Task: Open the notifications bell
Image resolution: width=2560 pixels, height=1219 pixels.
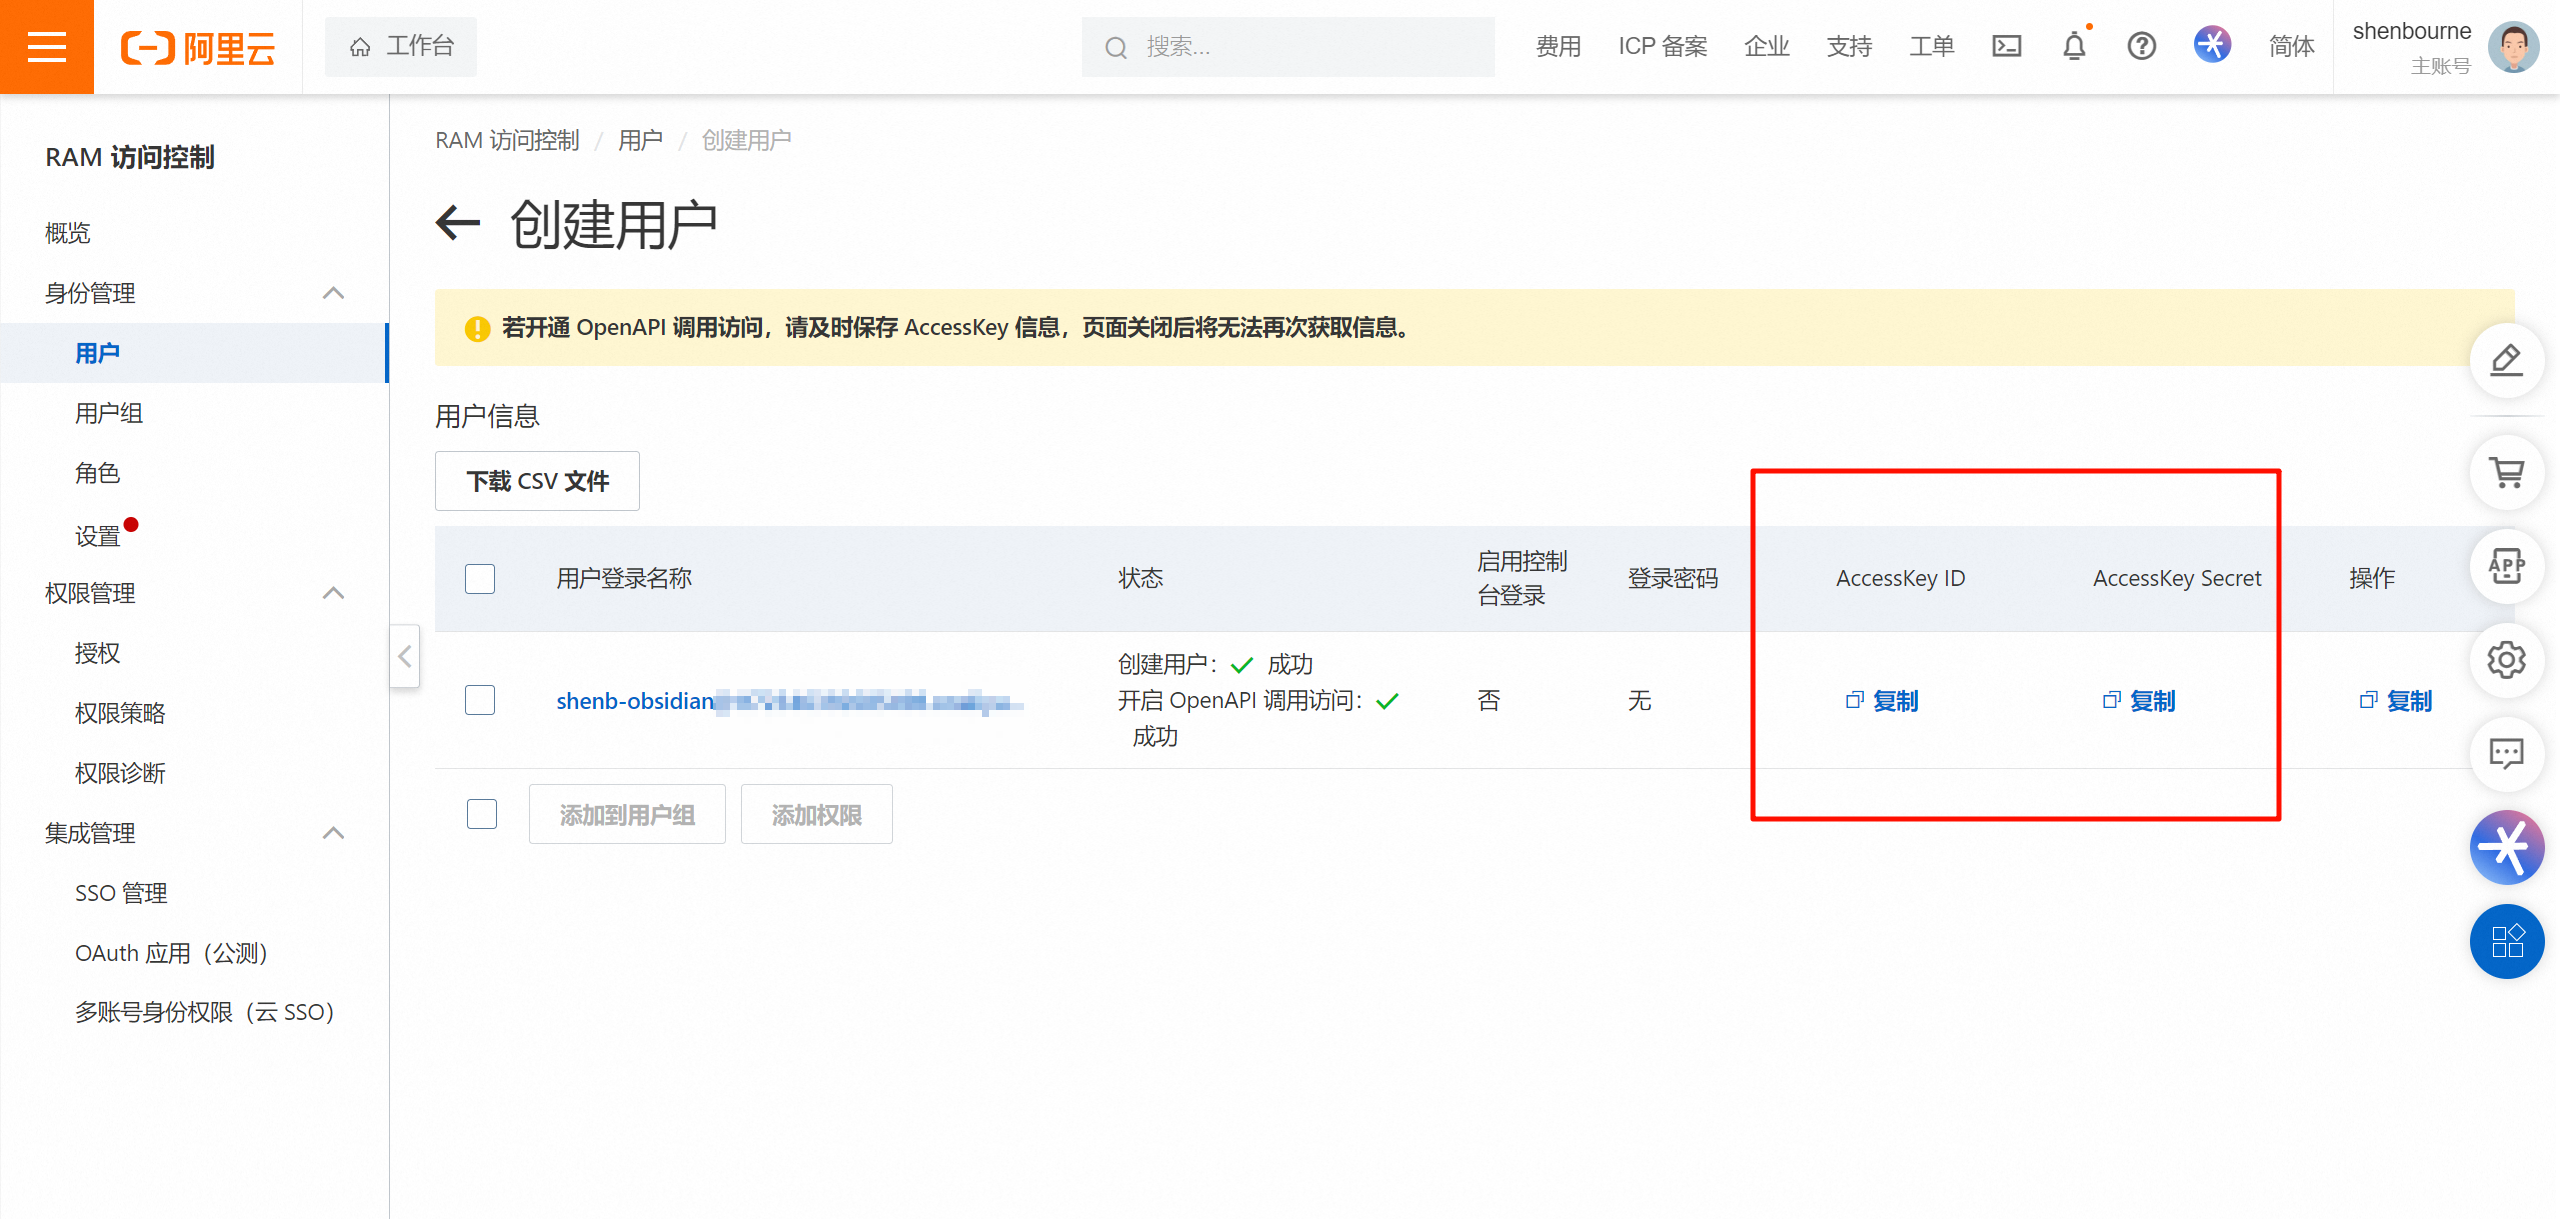Action: [x=2074, y=46]
